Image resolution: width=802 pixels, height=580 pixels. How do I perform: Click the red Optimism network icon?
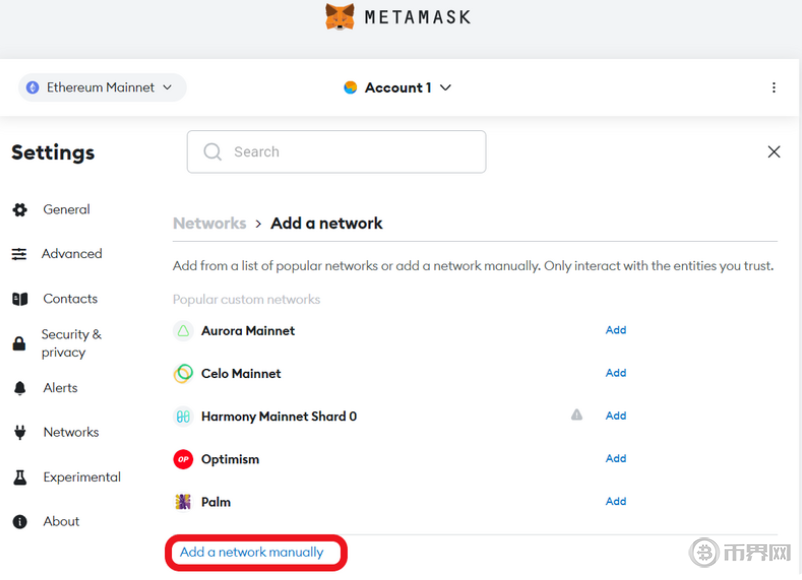(183, 460)
